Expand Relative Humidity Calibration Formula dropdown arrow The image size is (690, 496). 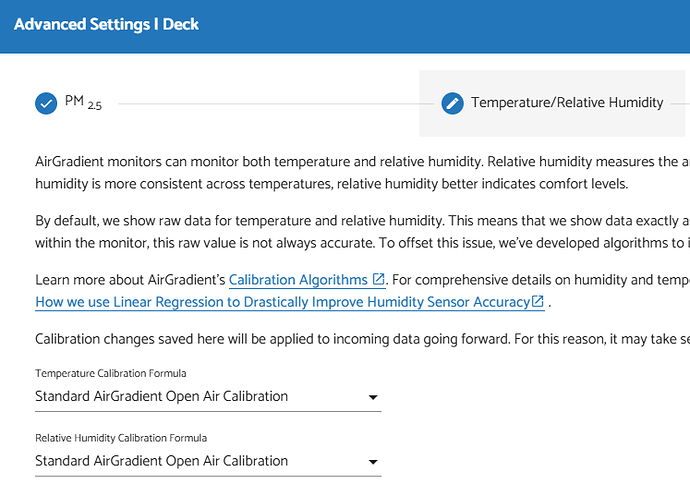coord(373,462)
